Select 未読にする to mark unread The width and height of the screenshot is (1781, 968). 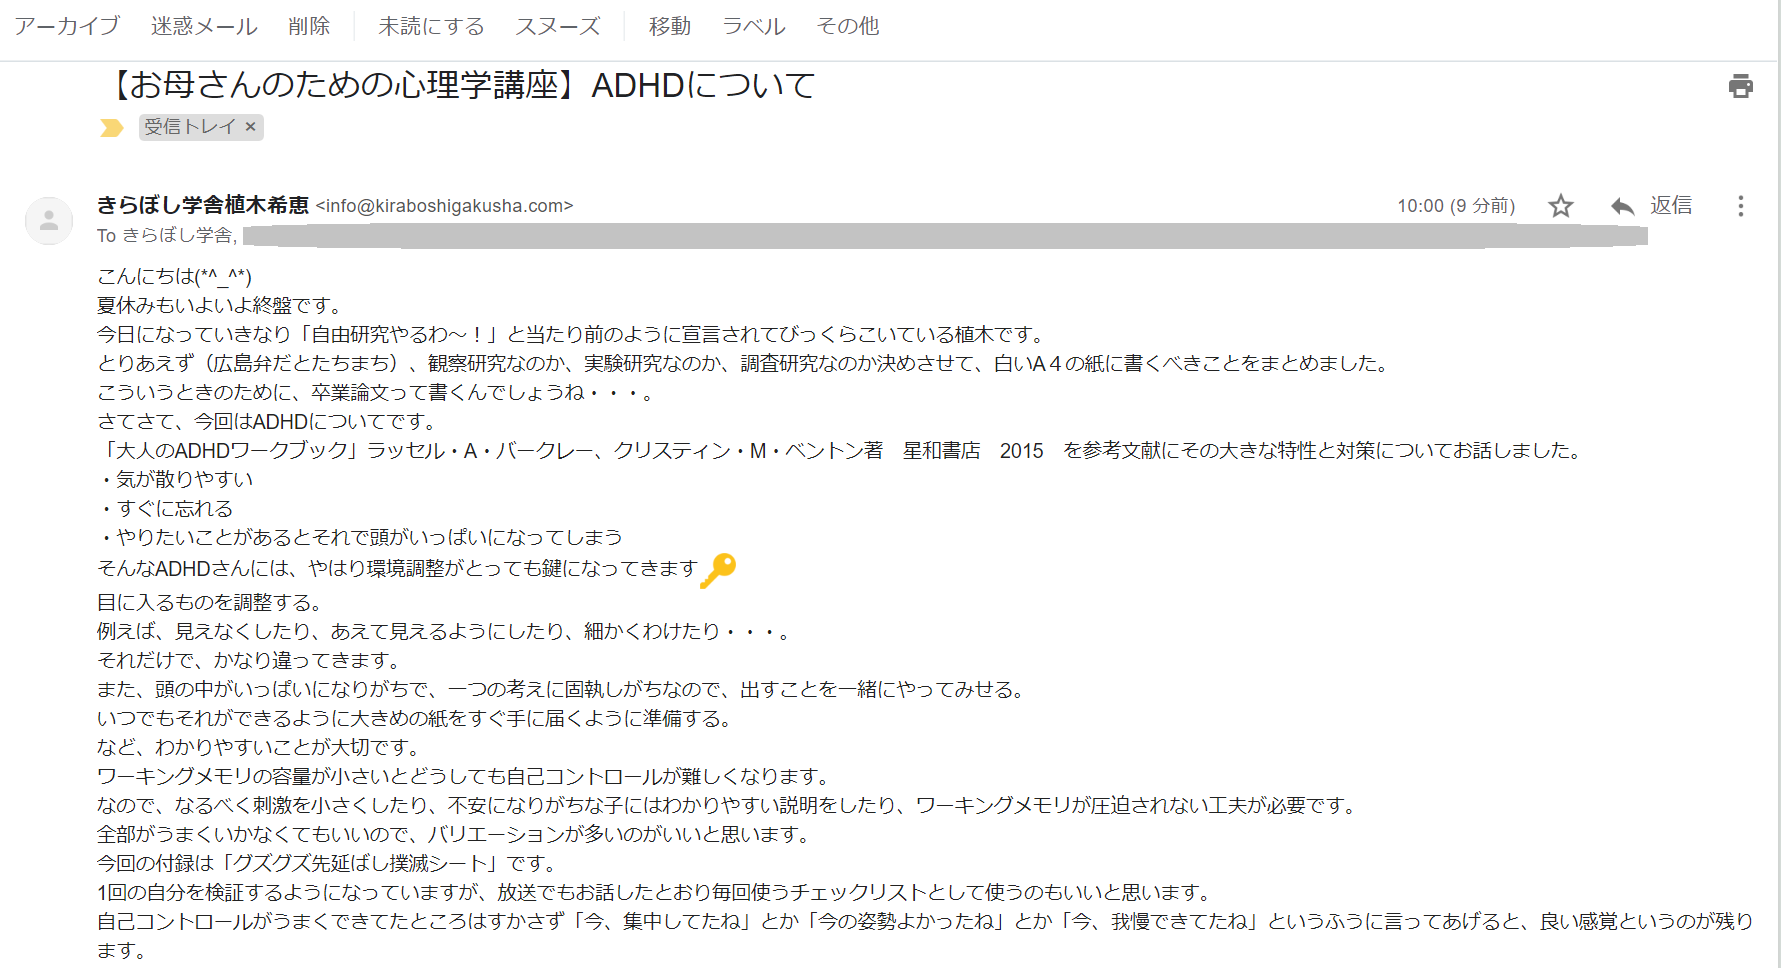pyautogui.click(x=431, y=26)
